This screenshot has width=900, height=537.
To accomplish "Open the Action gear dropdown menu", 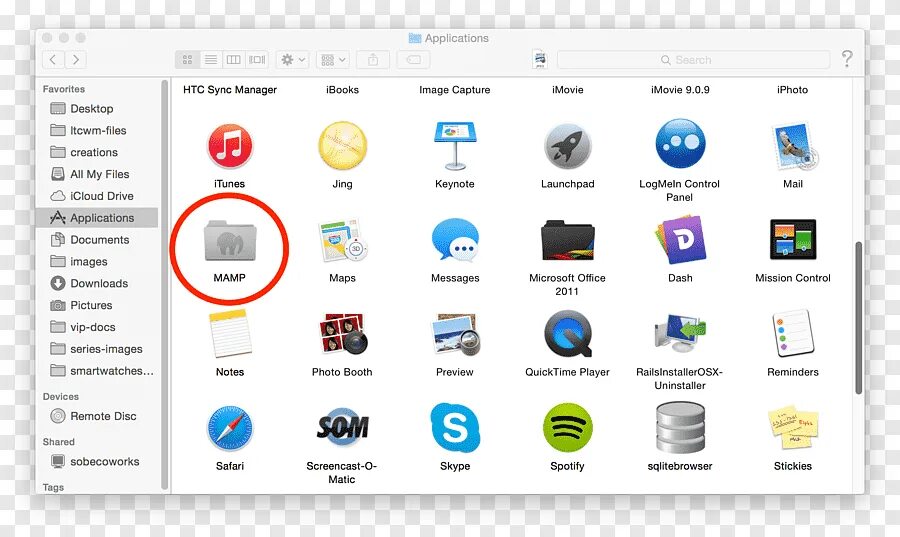I will pos(293,60).
